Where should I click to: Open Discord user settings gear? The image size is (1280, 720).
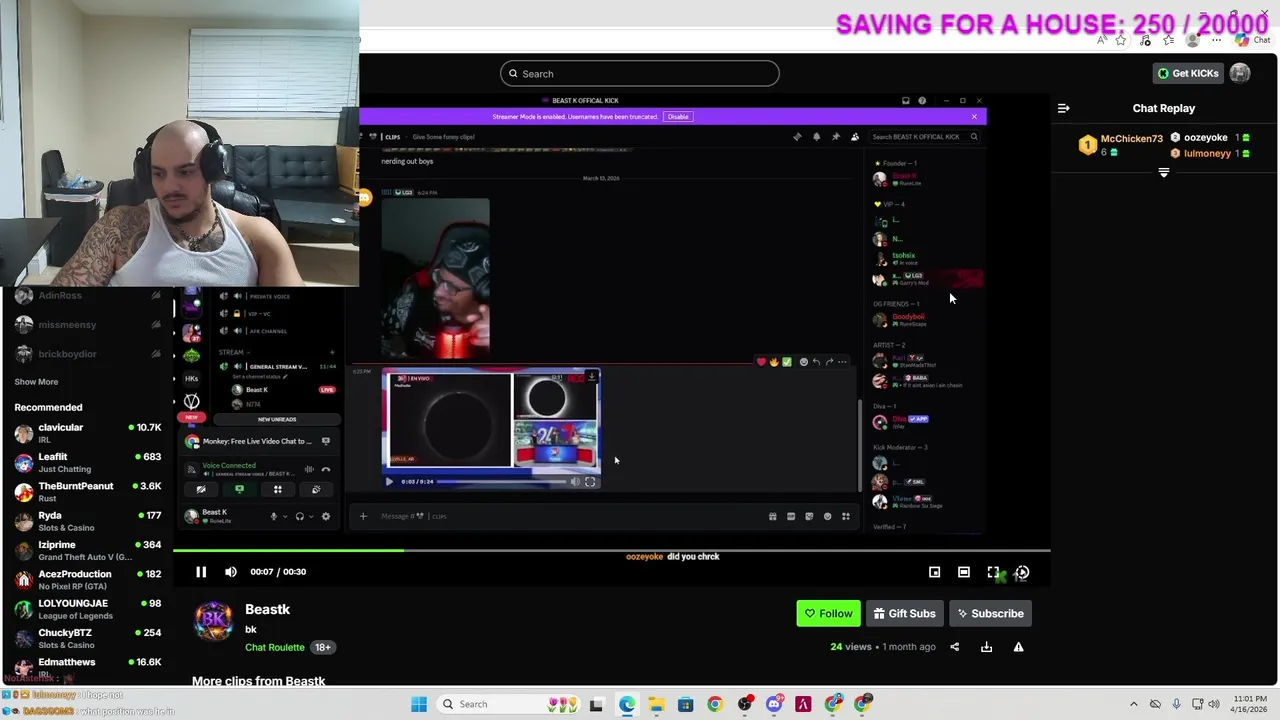[325, 517]
